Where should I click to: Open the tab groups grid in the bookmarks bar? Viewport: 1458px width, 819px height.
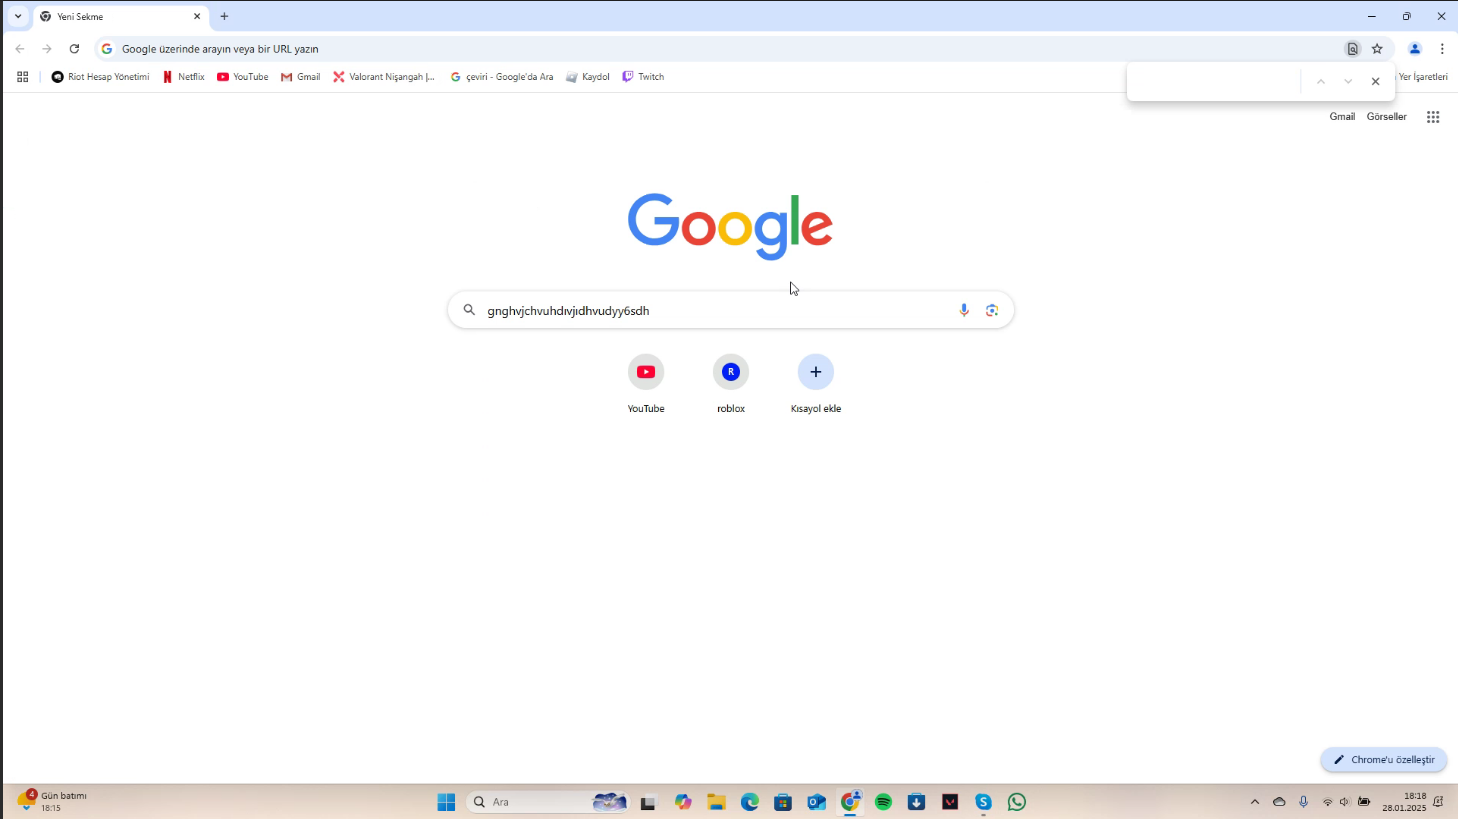(22, 77)
